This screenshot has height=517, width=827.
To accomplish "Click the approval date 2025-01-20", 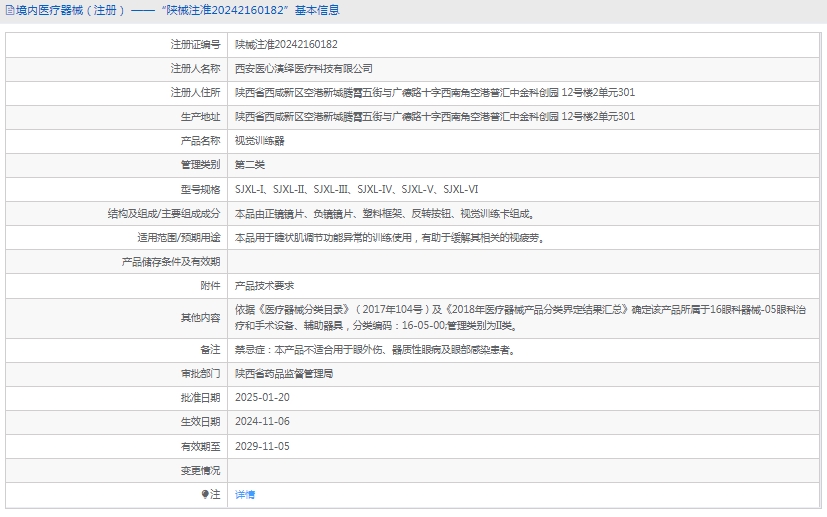I will click(x=261, y=397).
